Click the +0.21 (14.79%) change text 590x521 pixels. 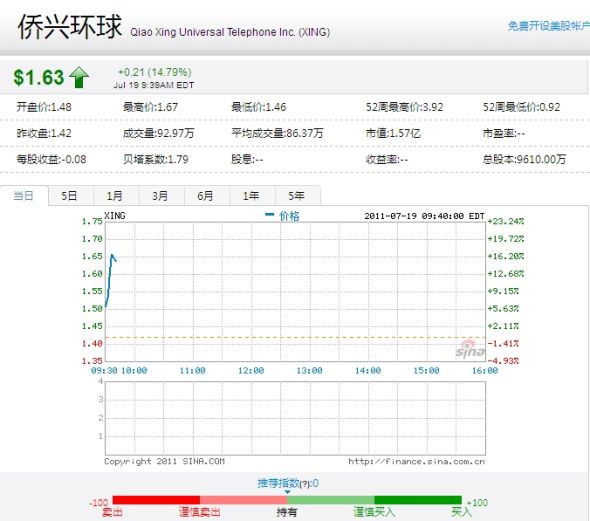tap(155, 72)
